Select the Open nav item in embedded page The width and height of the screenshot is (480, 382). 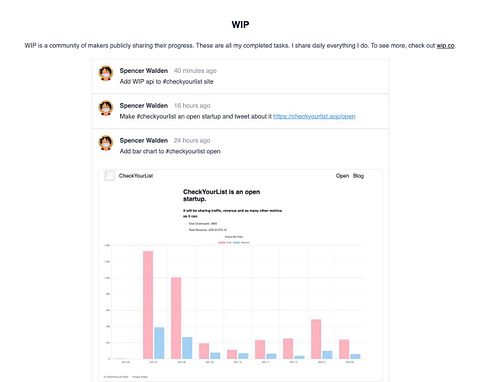click(x=342, y=176)
